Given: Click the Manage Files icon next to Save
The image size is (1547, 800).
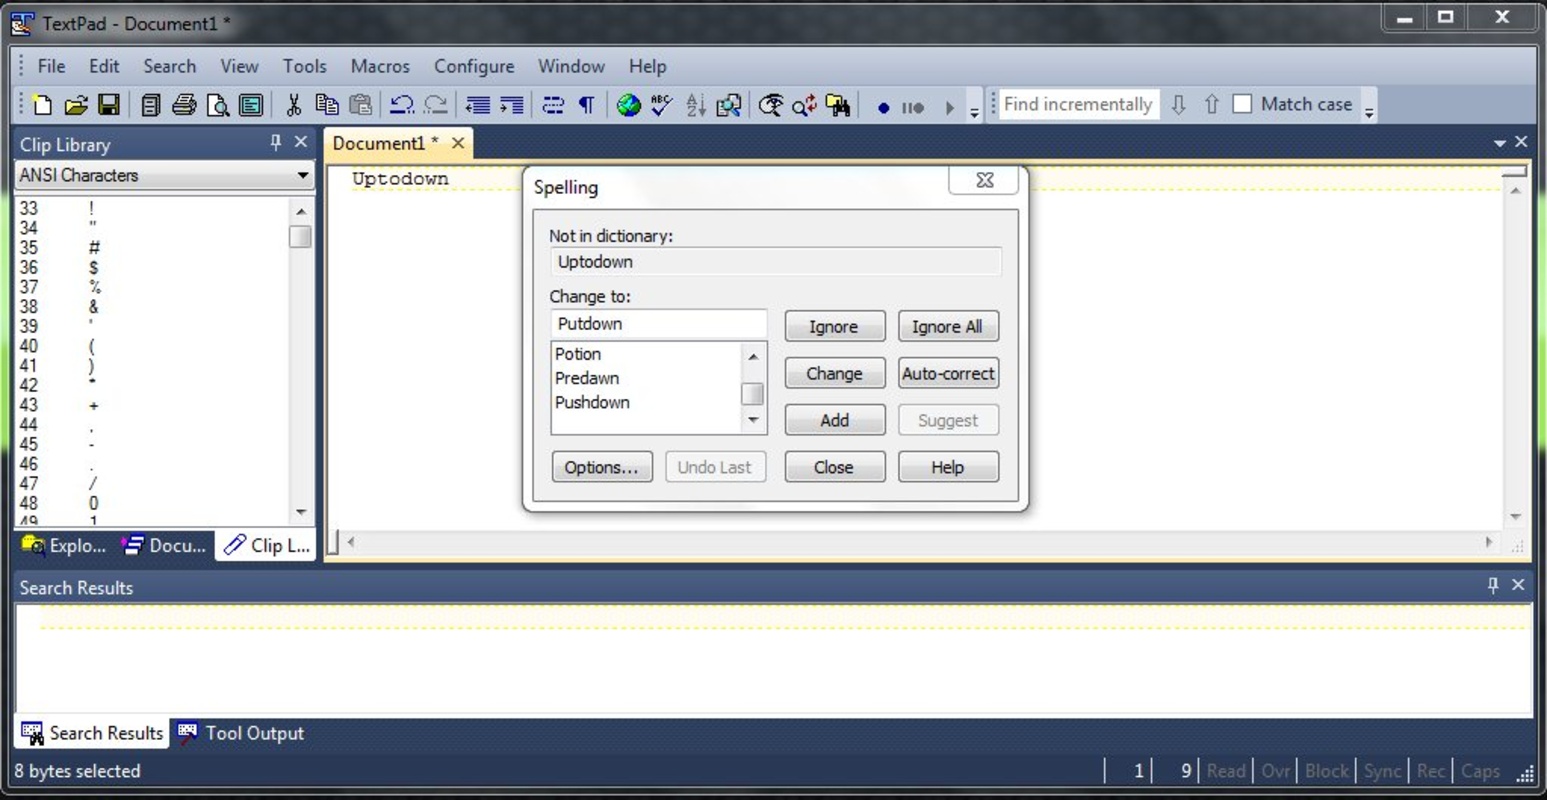Looking at the screenshot, I should coord(150,105).
